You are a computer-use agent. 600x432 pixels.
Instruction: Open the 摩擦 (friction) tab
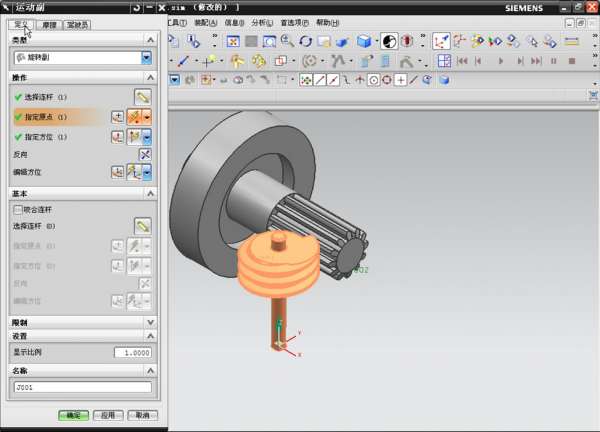49,25
